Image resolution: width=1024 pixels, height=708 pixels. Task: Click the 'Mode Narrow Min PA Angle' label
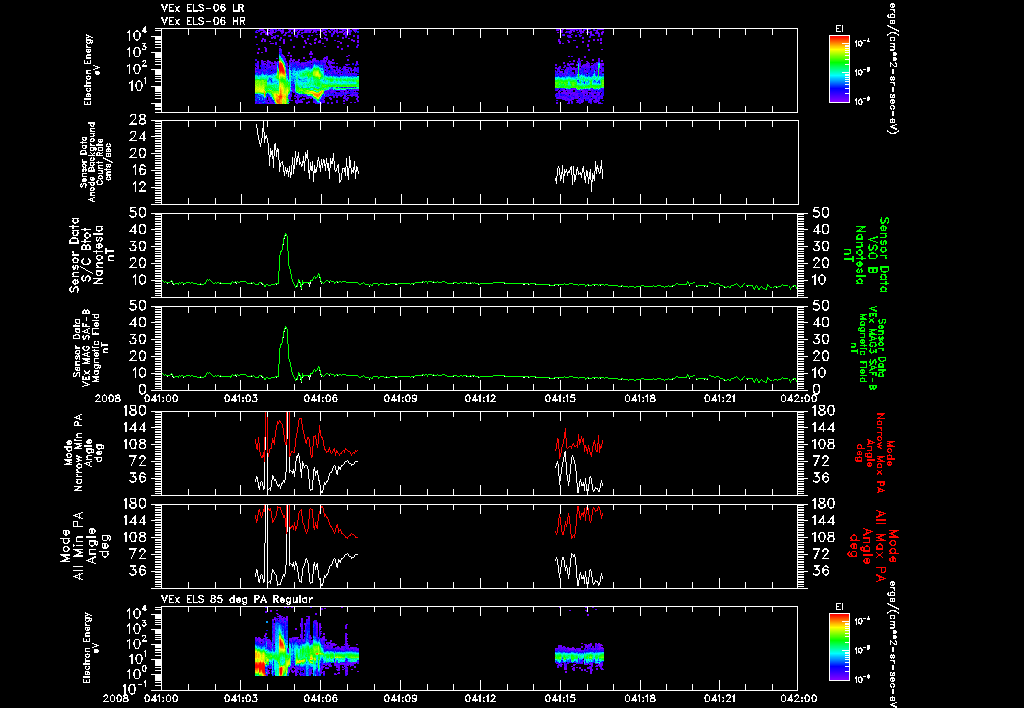[x=84, y=451]
